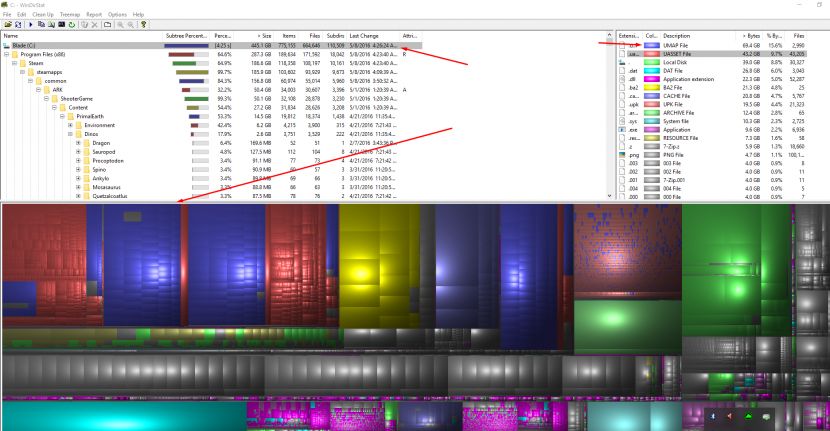Click the Steam folder icon
This screenshot has height=431, width=830.
tap(23, 63)
